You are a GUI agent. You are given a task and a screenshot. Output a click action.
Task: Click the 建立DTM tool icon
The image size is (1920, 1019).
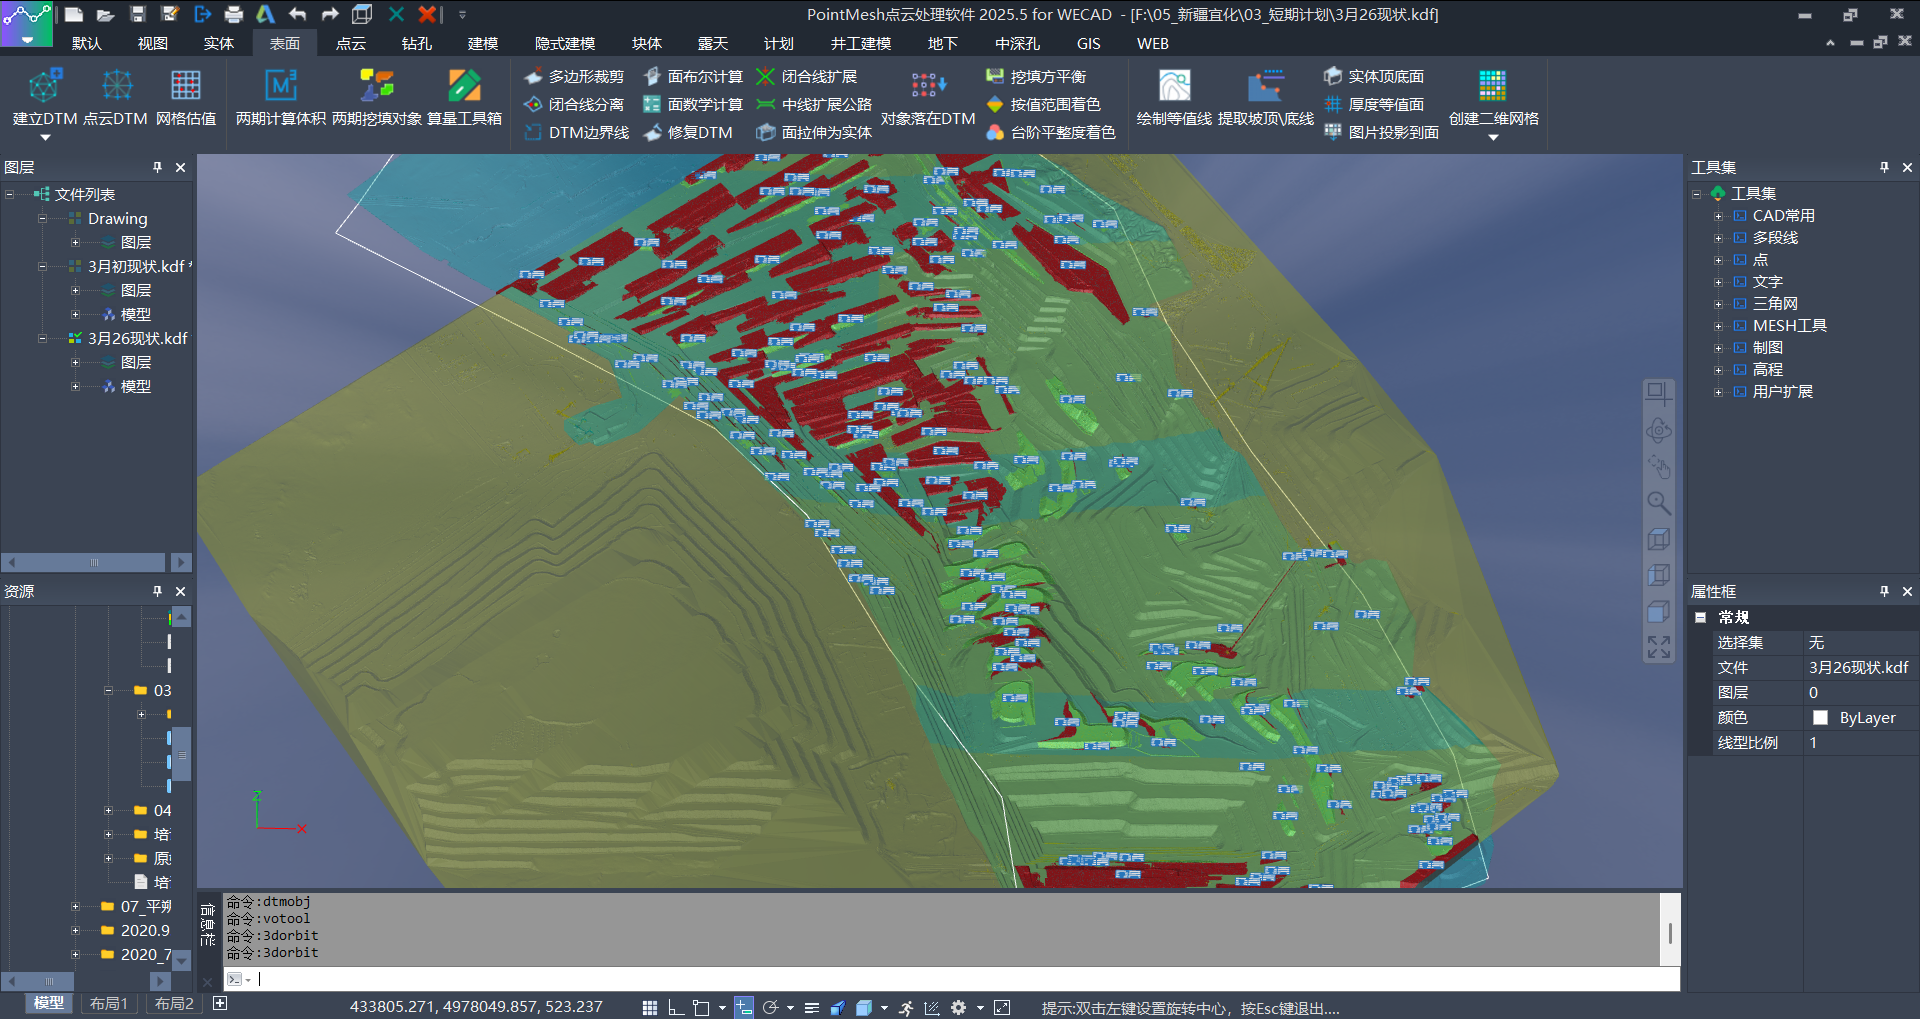tap(44, 87)
